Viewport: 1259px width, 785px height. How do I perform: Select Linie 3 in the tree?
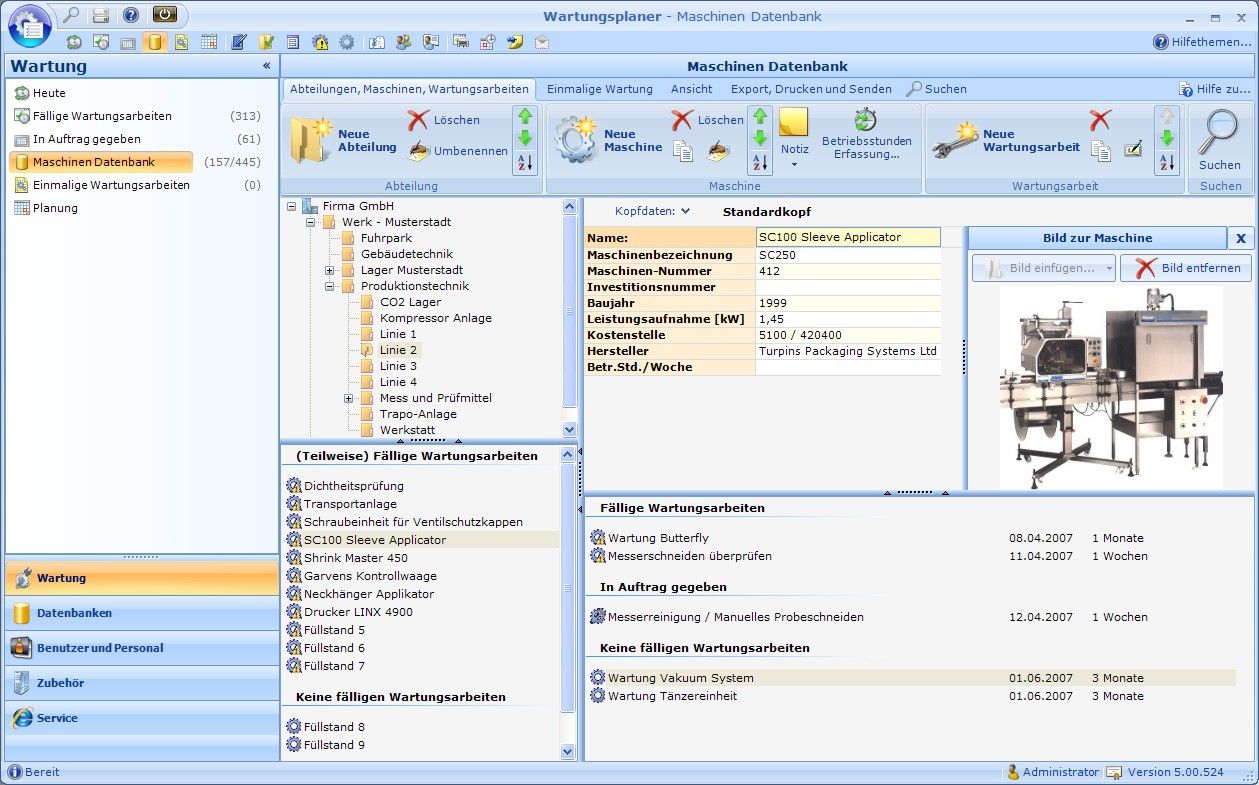point(398,366)
